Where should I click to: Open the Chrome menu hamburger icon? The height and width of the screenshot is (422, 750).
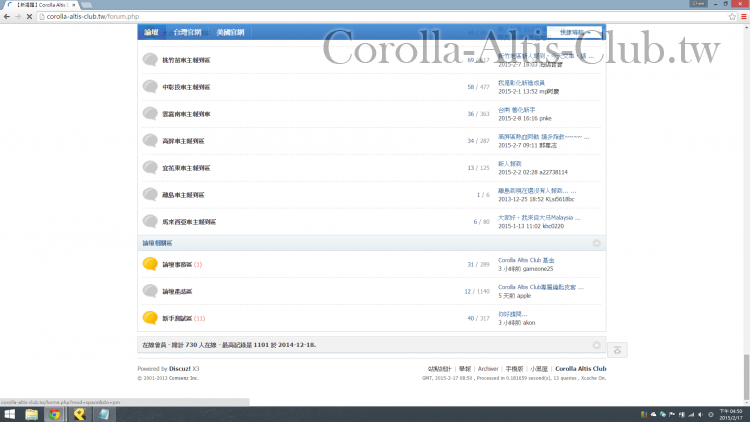(744, 16)
